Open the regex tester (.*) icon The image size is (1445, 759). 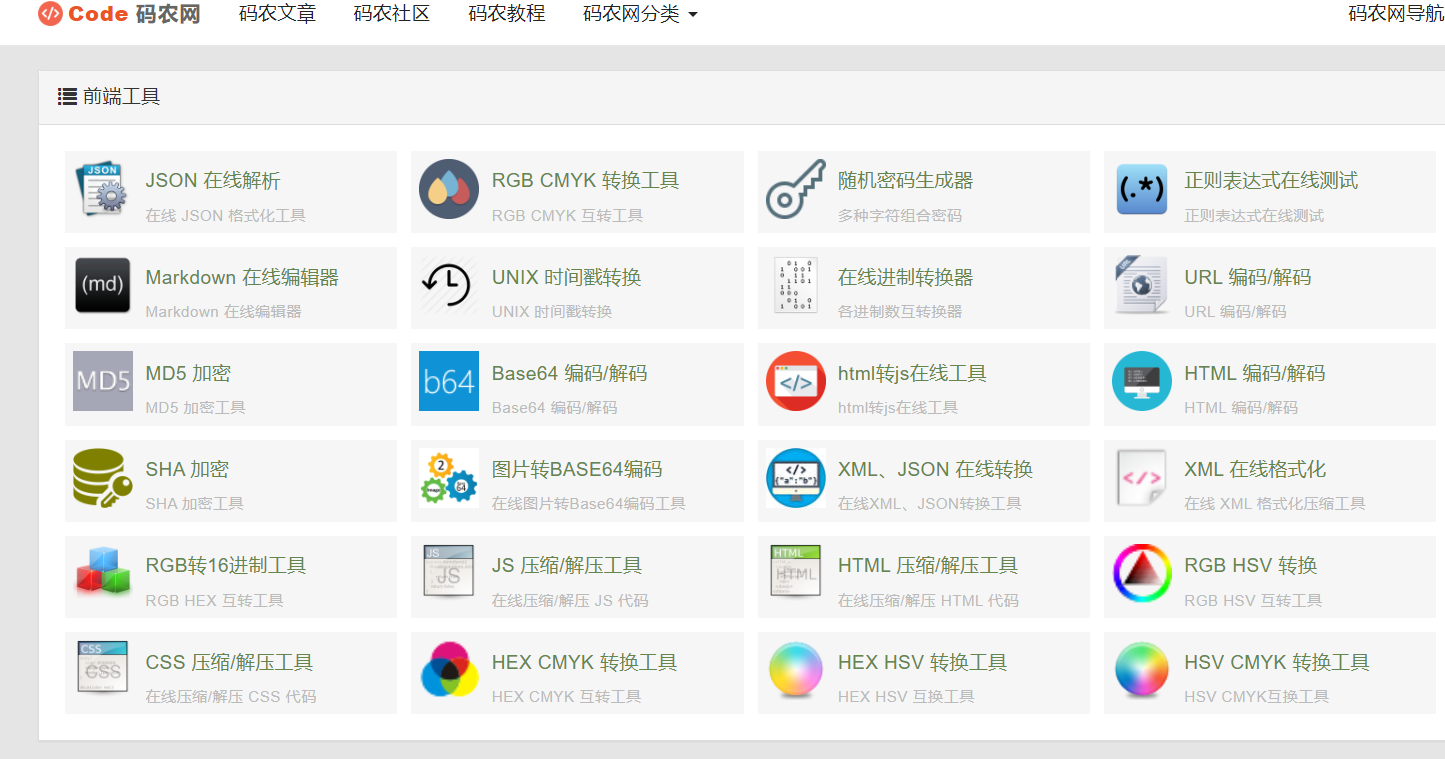[x=1141, y=191]
